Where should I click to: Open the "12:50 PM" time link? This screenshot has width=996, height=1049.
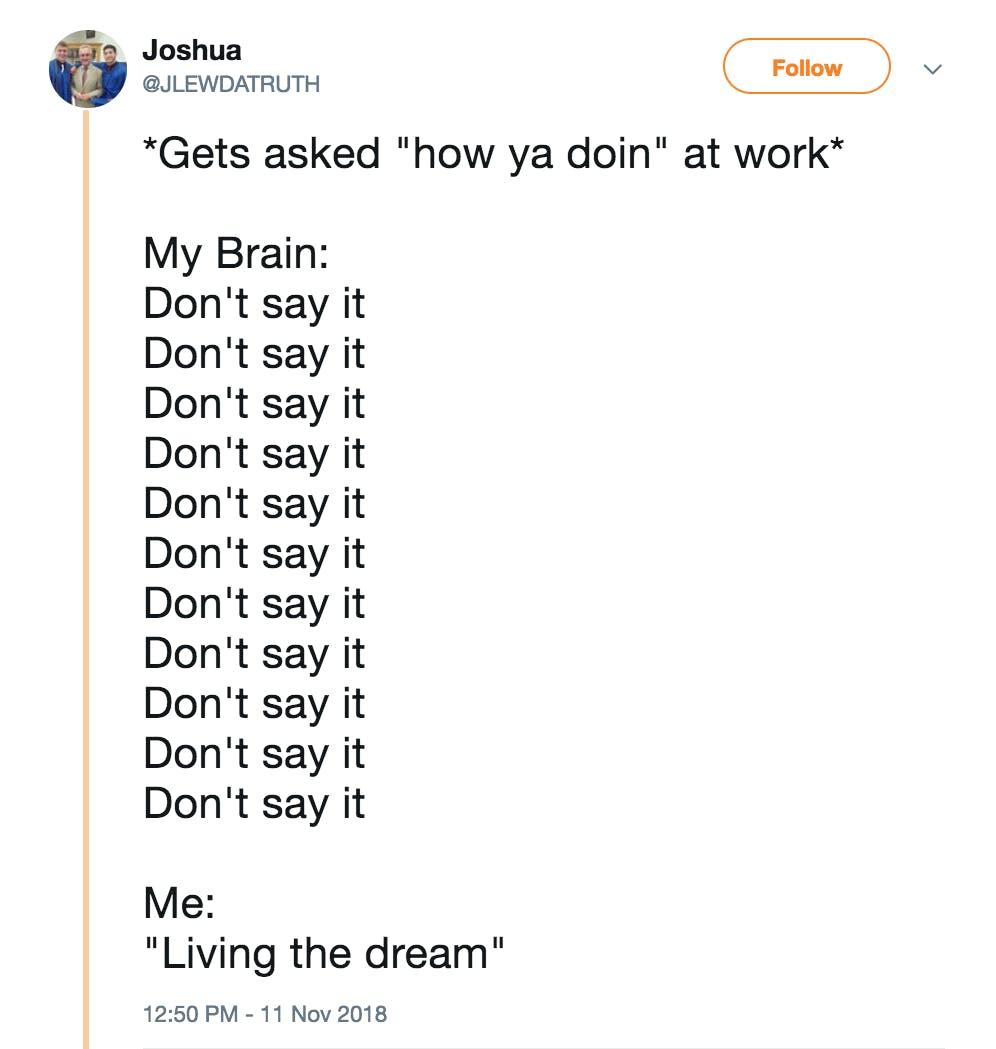click(x=190, y=1014)
